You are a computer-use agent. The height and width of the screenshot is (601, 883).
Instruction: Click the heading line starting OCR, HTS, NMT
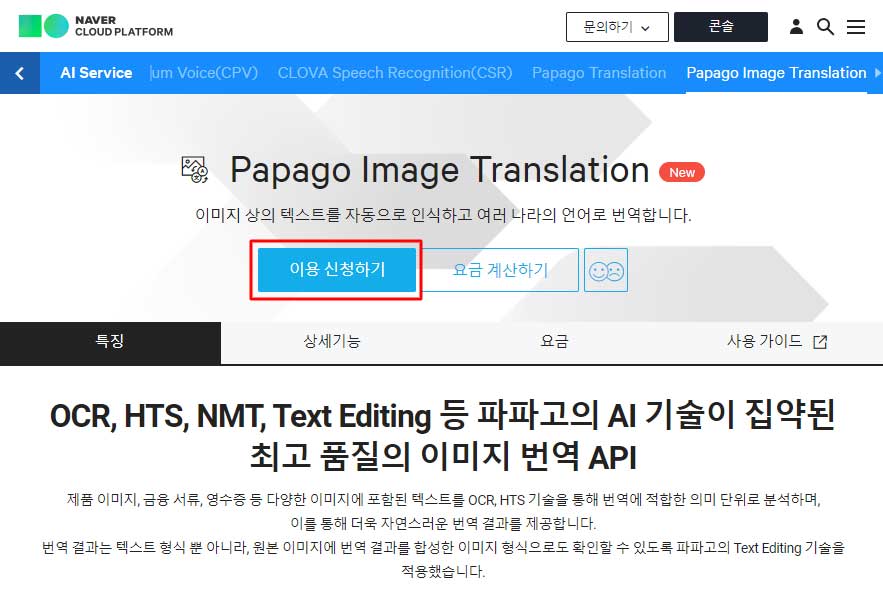point(442,416)
